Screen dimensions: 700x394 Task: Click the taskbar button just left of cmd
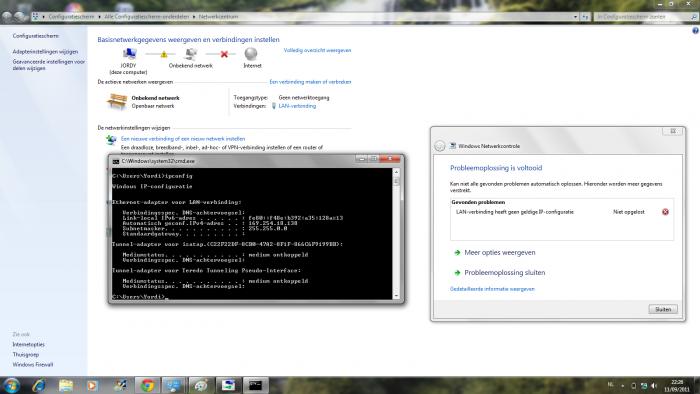[229, 385]
